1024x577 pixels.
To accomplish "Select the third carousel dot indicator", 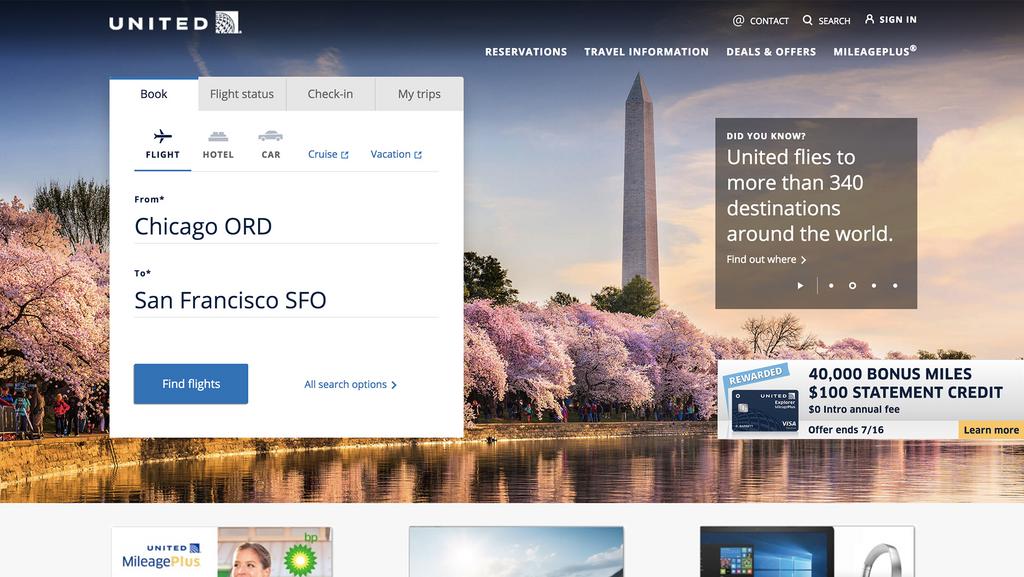I will coord(874,285).
